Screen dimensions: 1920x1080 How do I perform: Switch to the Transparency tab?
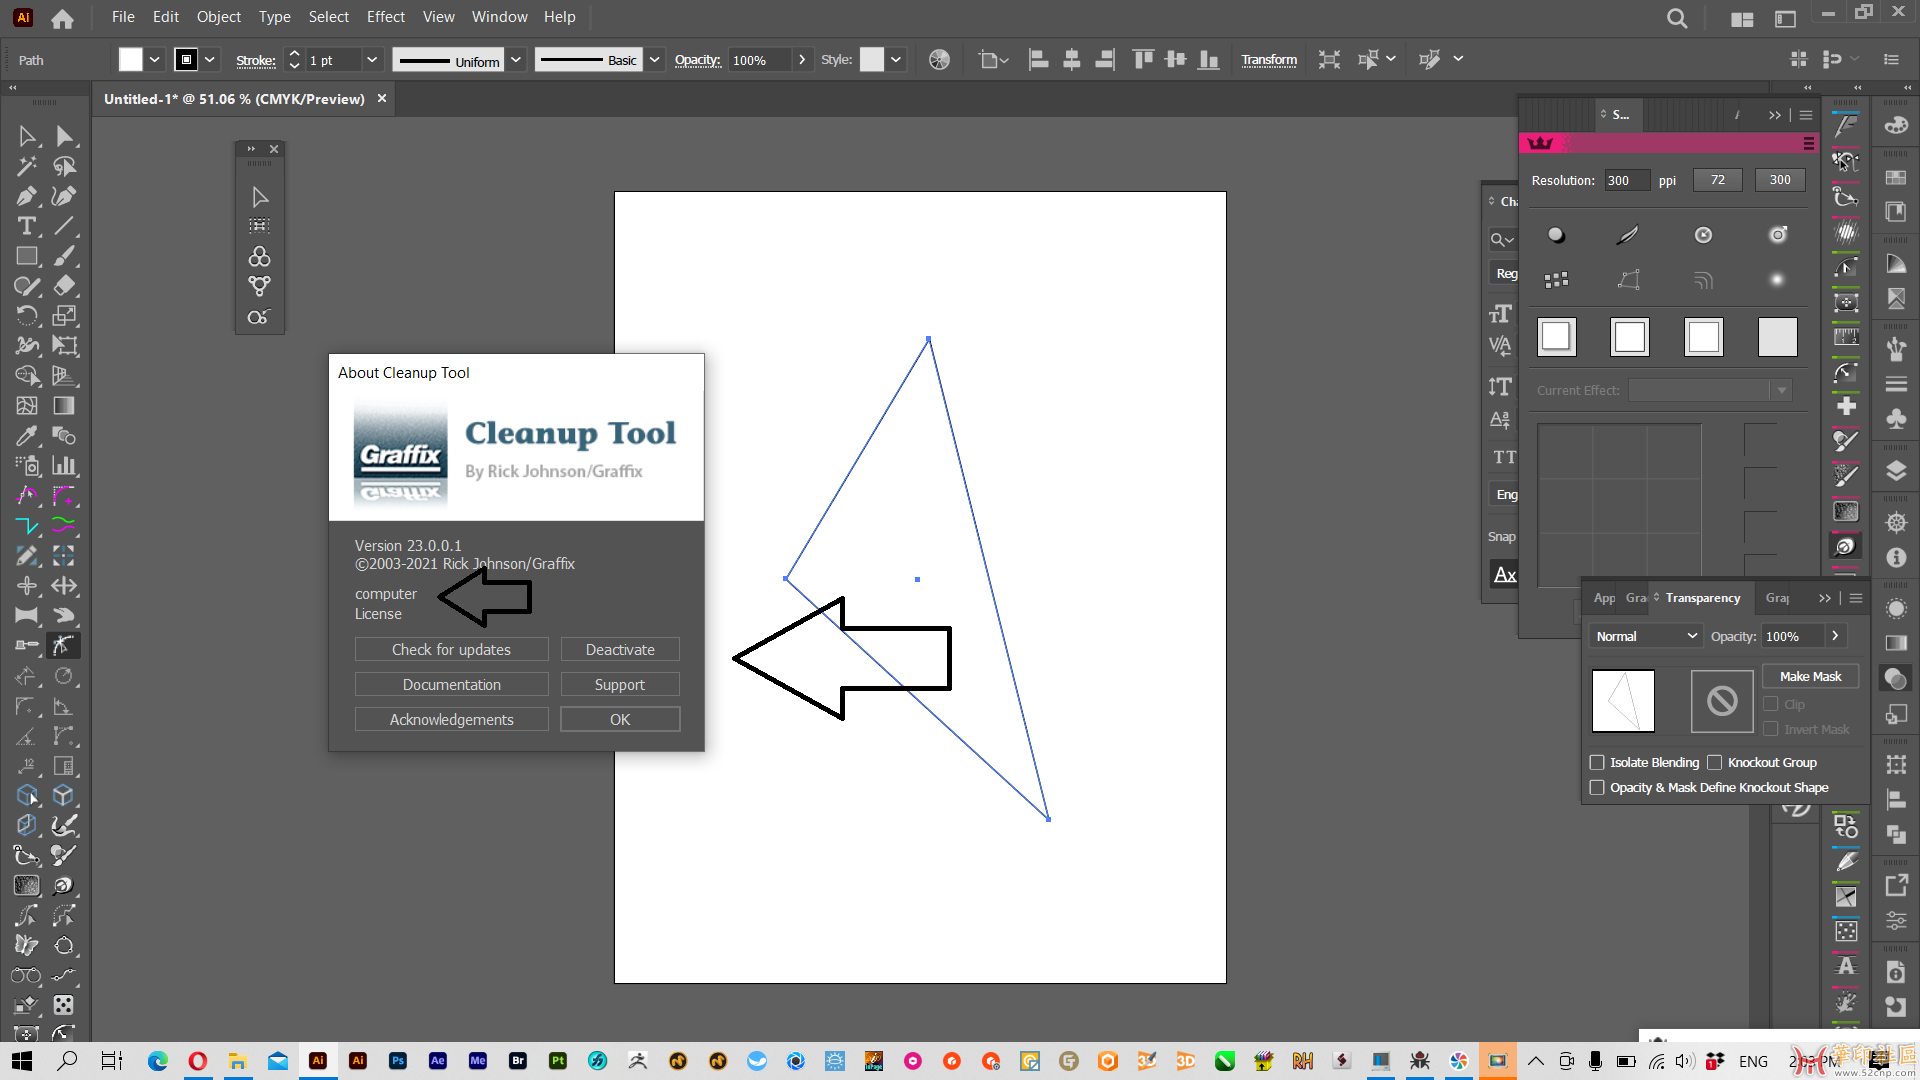(1702, 598)
